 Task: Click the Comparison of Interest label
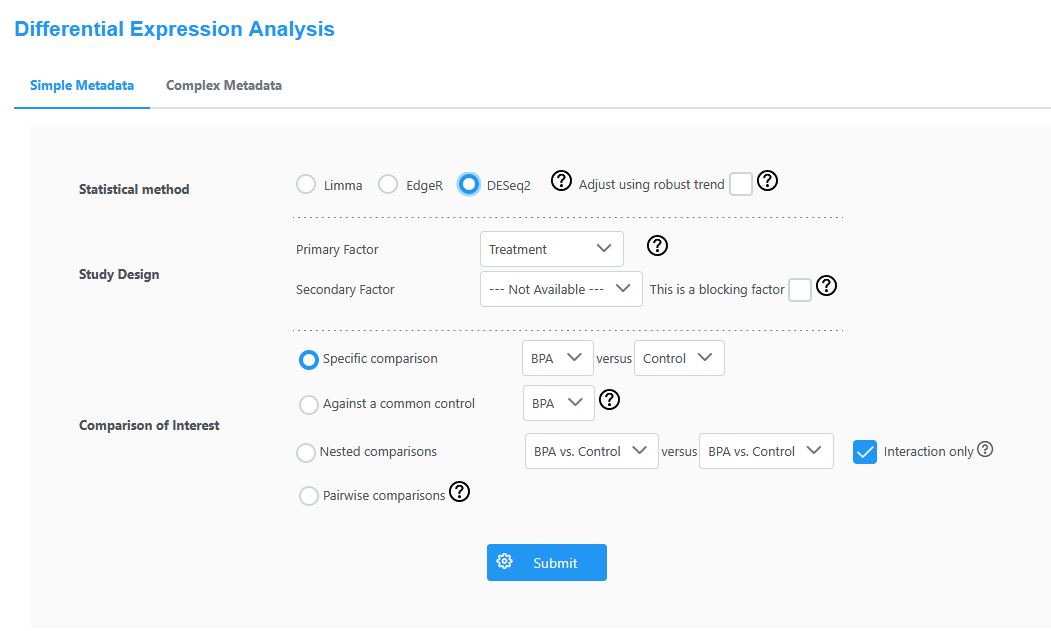point(149,425)
